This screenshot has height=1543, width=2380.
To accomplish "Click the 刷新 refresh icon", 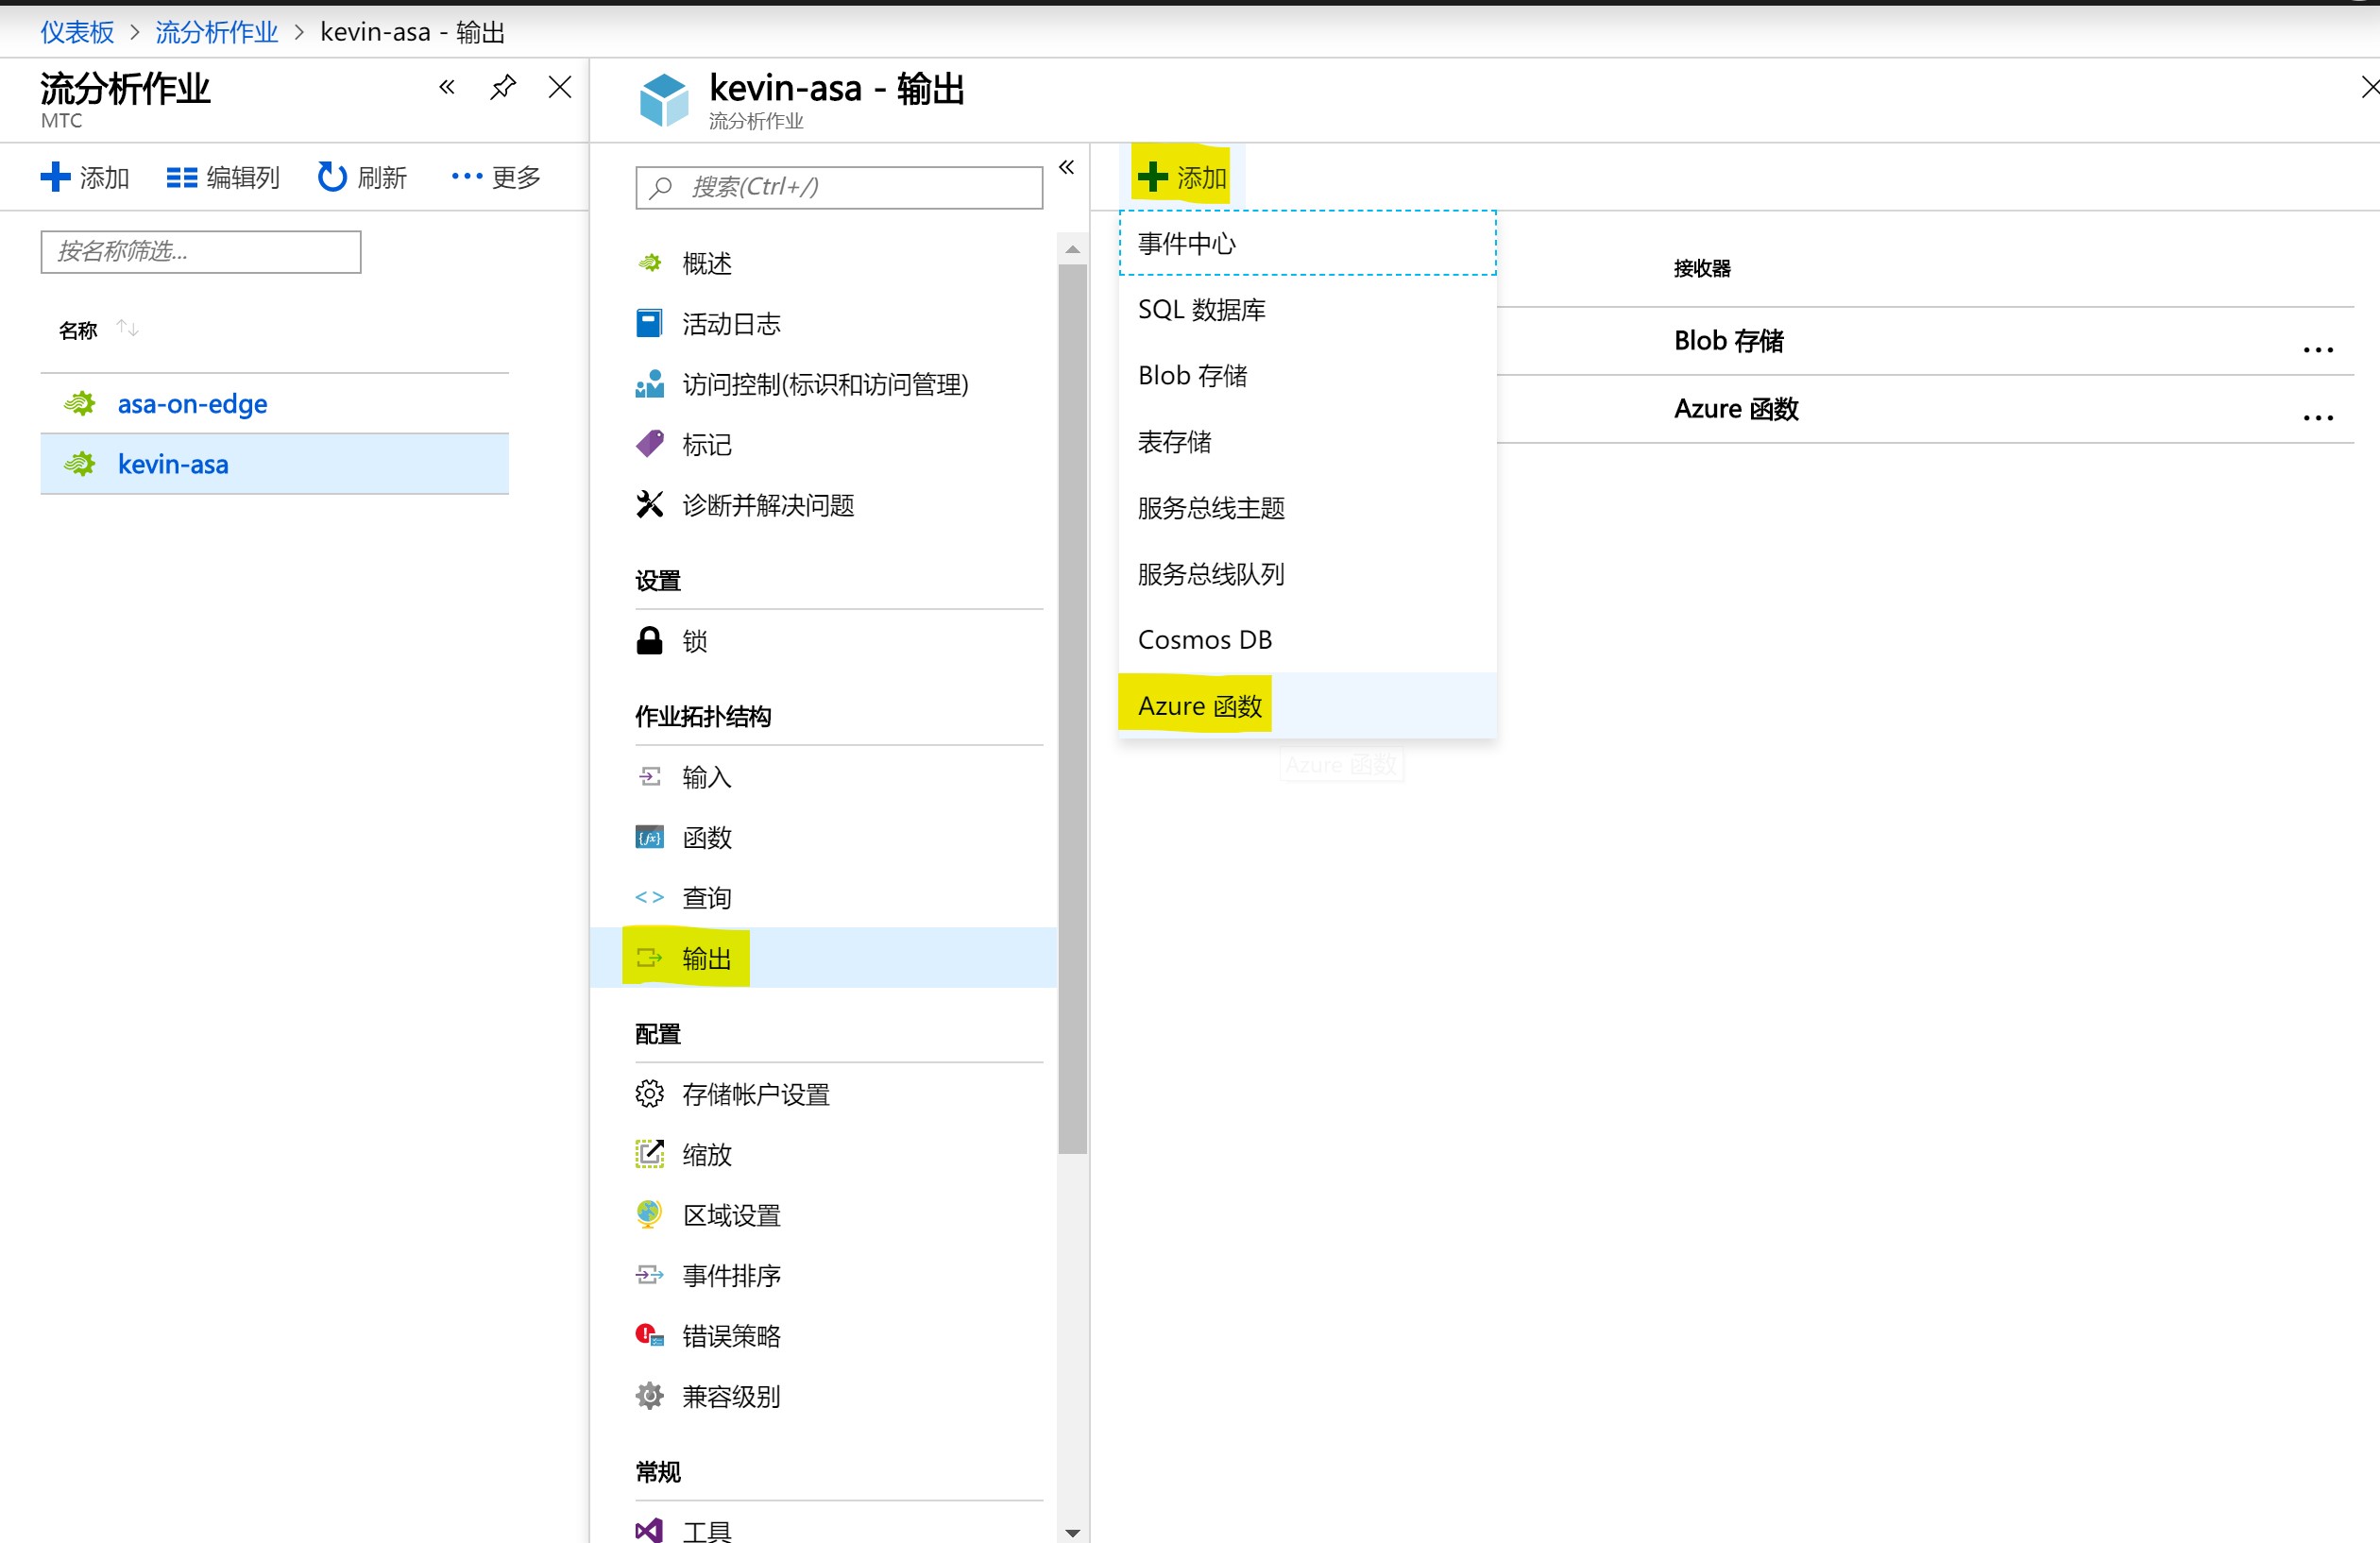I will tap(332, 177).
